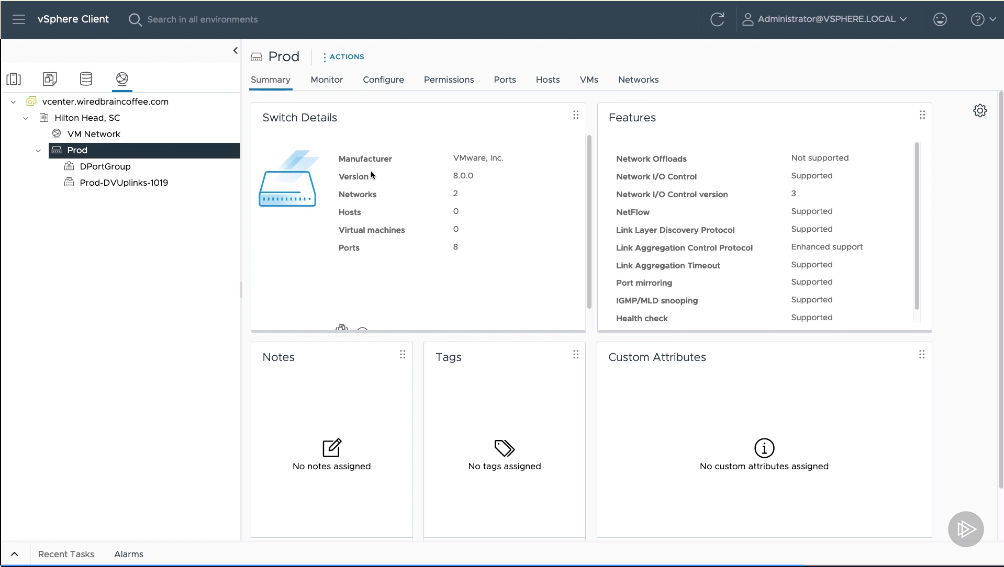Screen dimensions: 1004x567
Task: Collapse the vcenter.wiredbraincoffee.com tree node
Action: 12,102
